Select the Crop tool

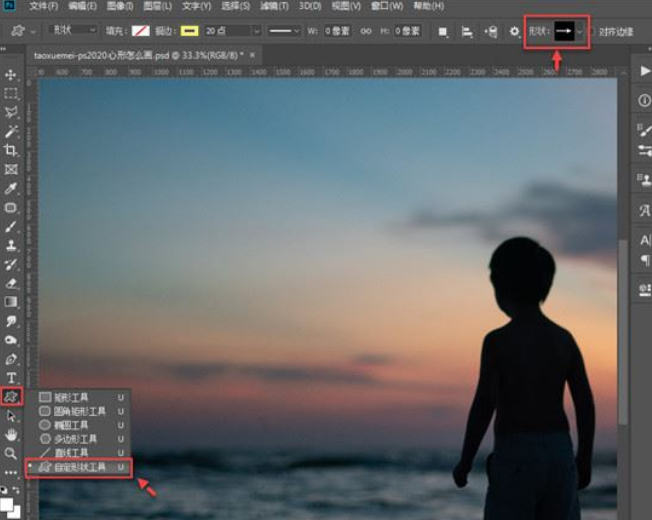tap(11, 150)
